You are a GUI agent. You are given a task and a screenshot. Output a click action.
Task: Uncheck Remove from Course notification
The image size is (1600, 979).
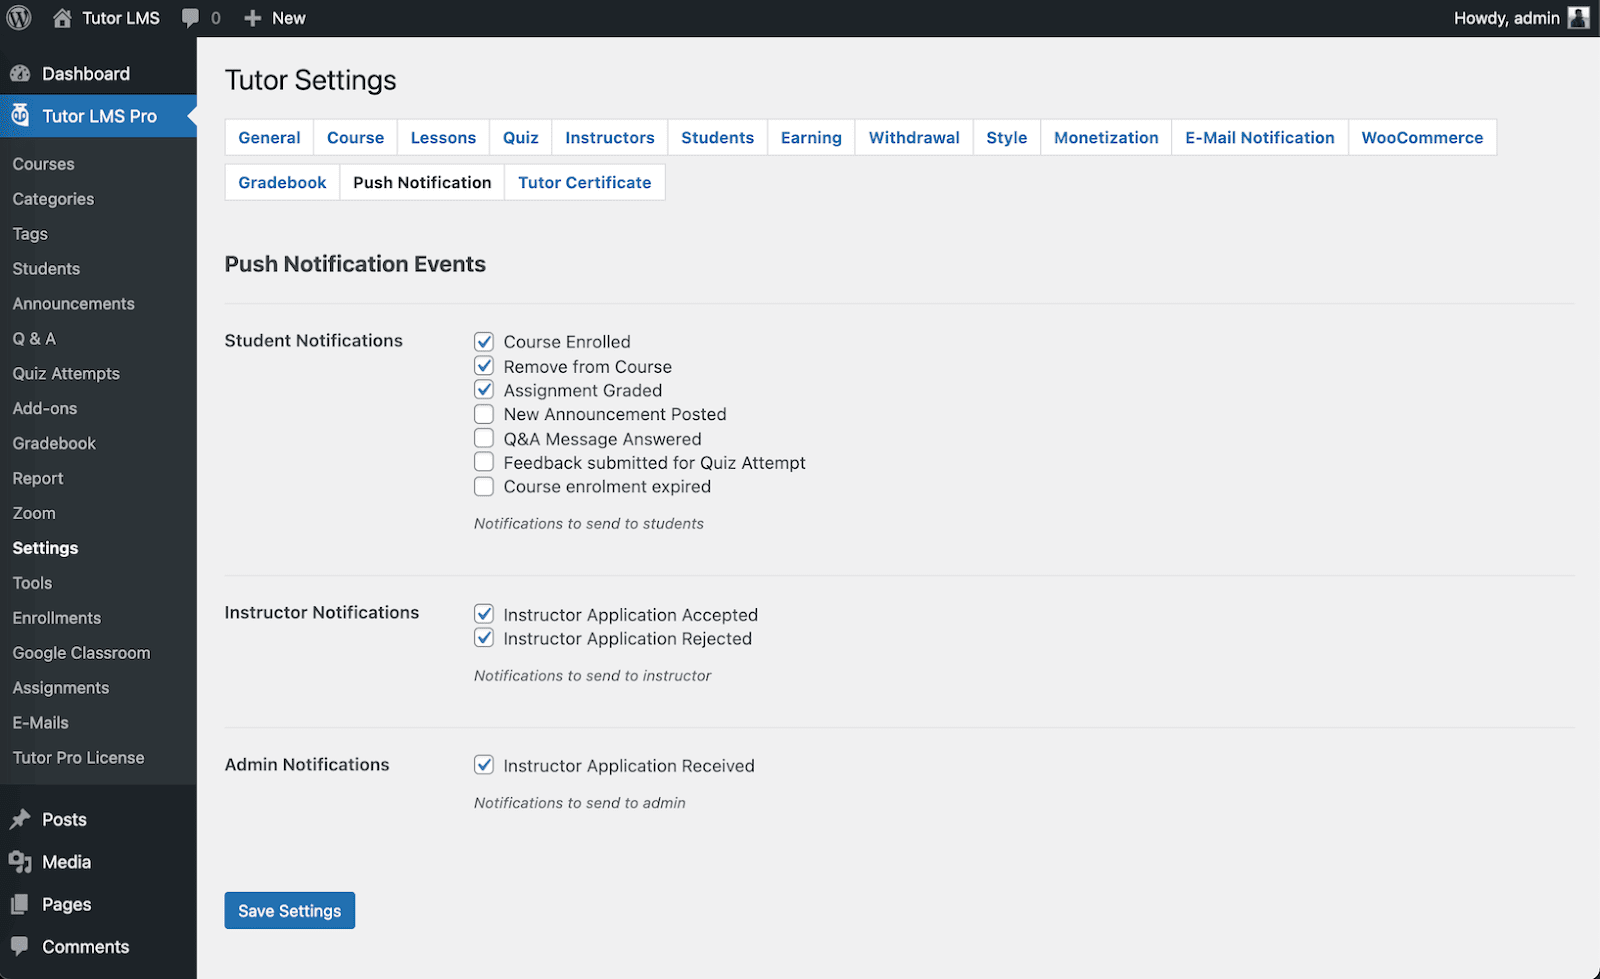(484, 366)
